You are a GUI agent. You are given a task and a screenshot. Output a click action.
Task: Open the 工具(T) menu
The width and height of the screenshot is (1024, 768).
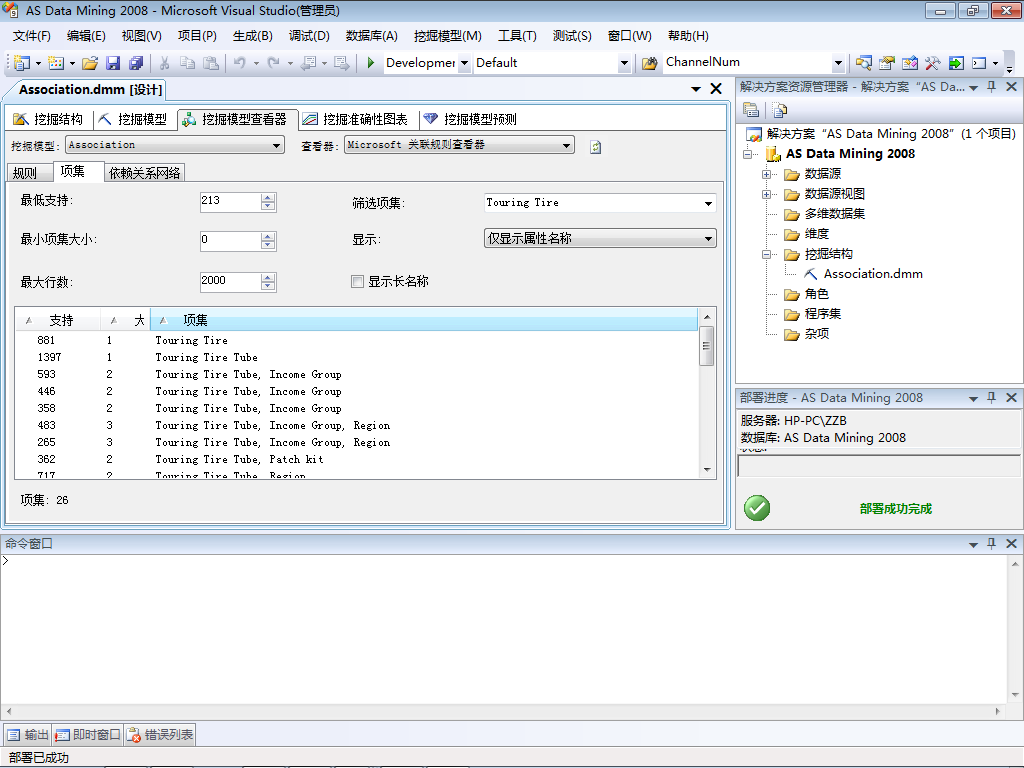[x=517, y=36]
